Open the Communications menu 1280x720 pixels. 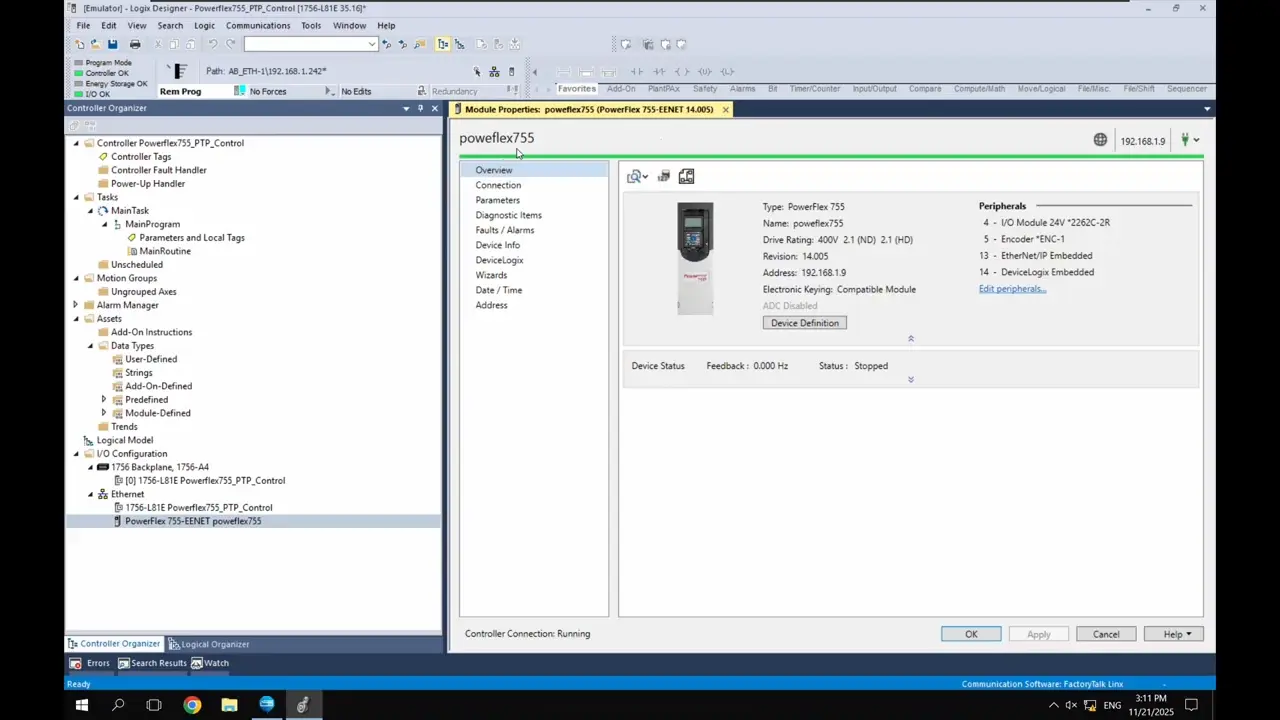[257, 25]
